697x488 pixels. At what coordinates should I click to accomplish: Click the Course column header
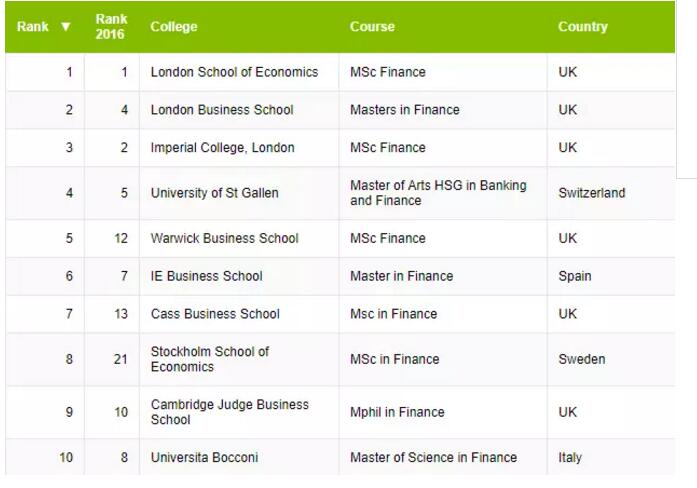pos(372,27)
